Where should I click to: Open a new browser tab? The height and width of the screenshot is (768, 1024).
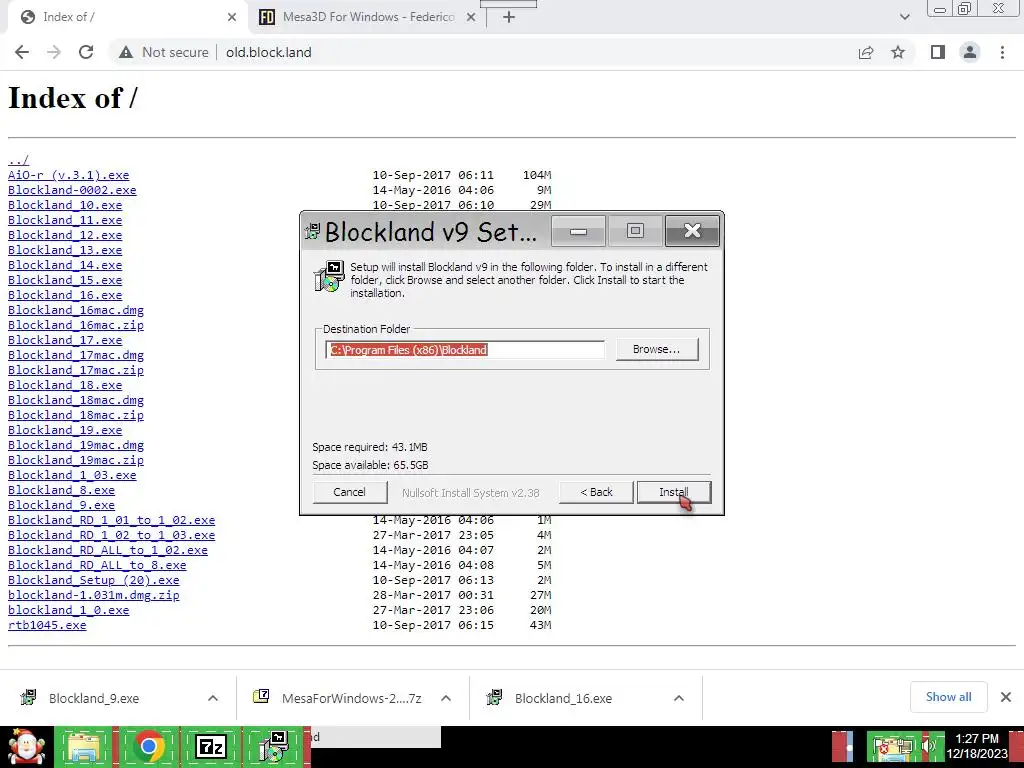(x=509, y=18)
